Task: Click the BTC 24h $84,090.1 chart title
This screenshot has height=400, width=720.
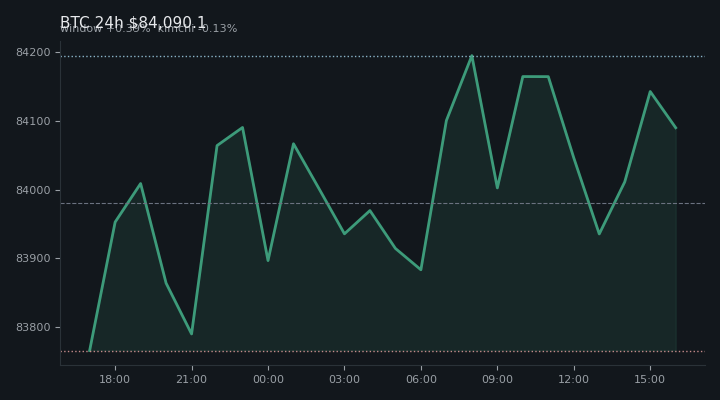Action: coord(133,22)
